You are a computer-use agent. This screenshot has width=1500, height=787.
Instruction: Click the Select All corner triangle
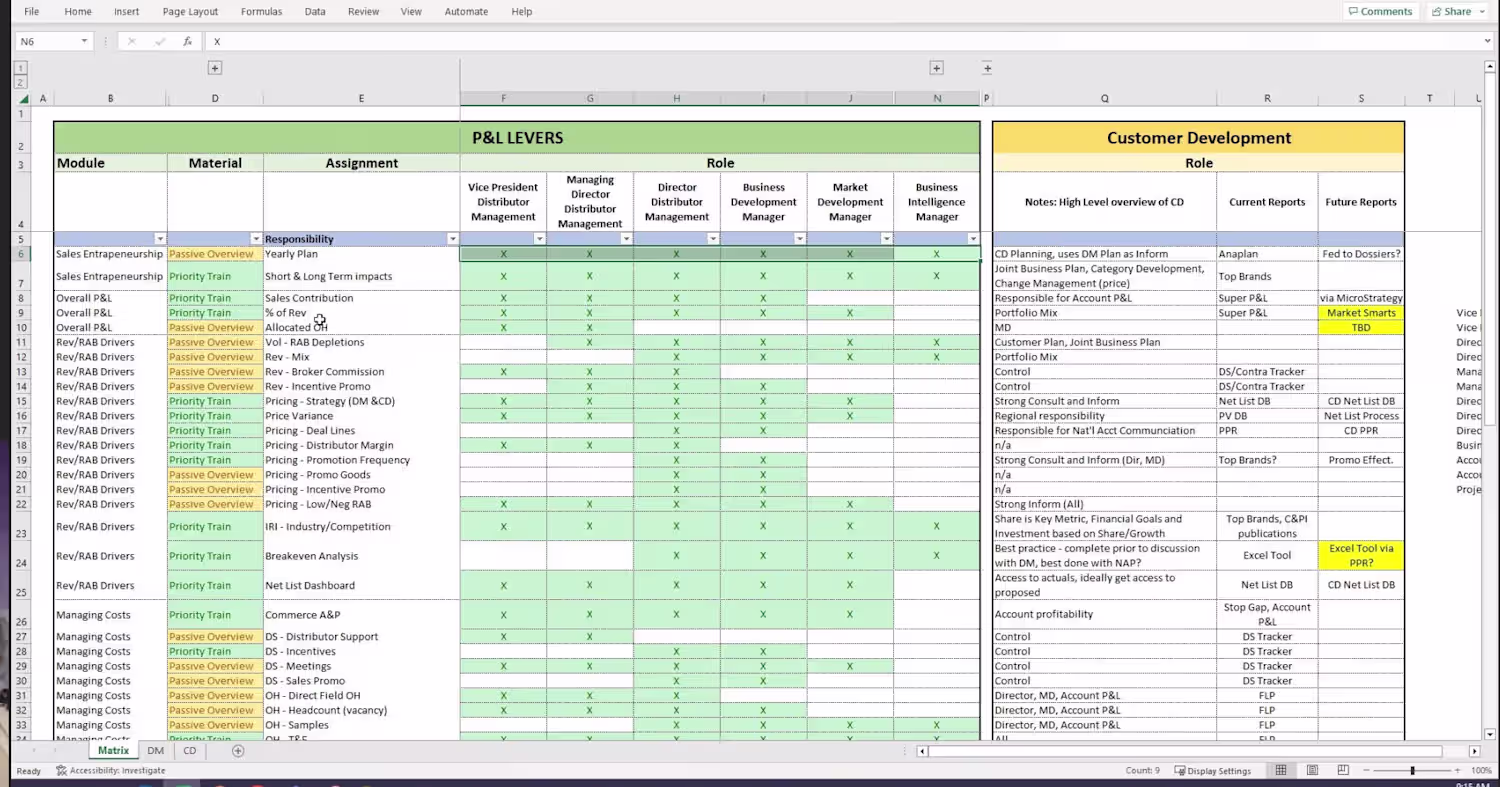point(24,99)
